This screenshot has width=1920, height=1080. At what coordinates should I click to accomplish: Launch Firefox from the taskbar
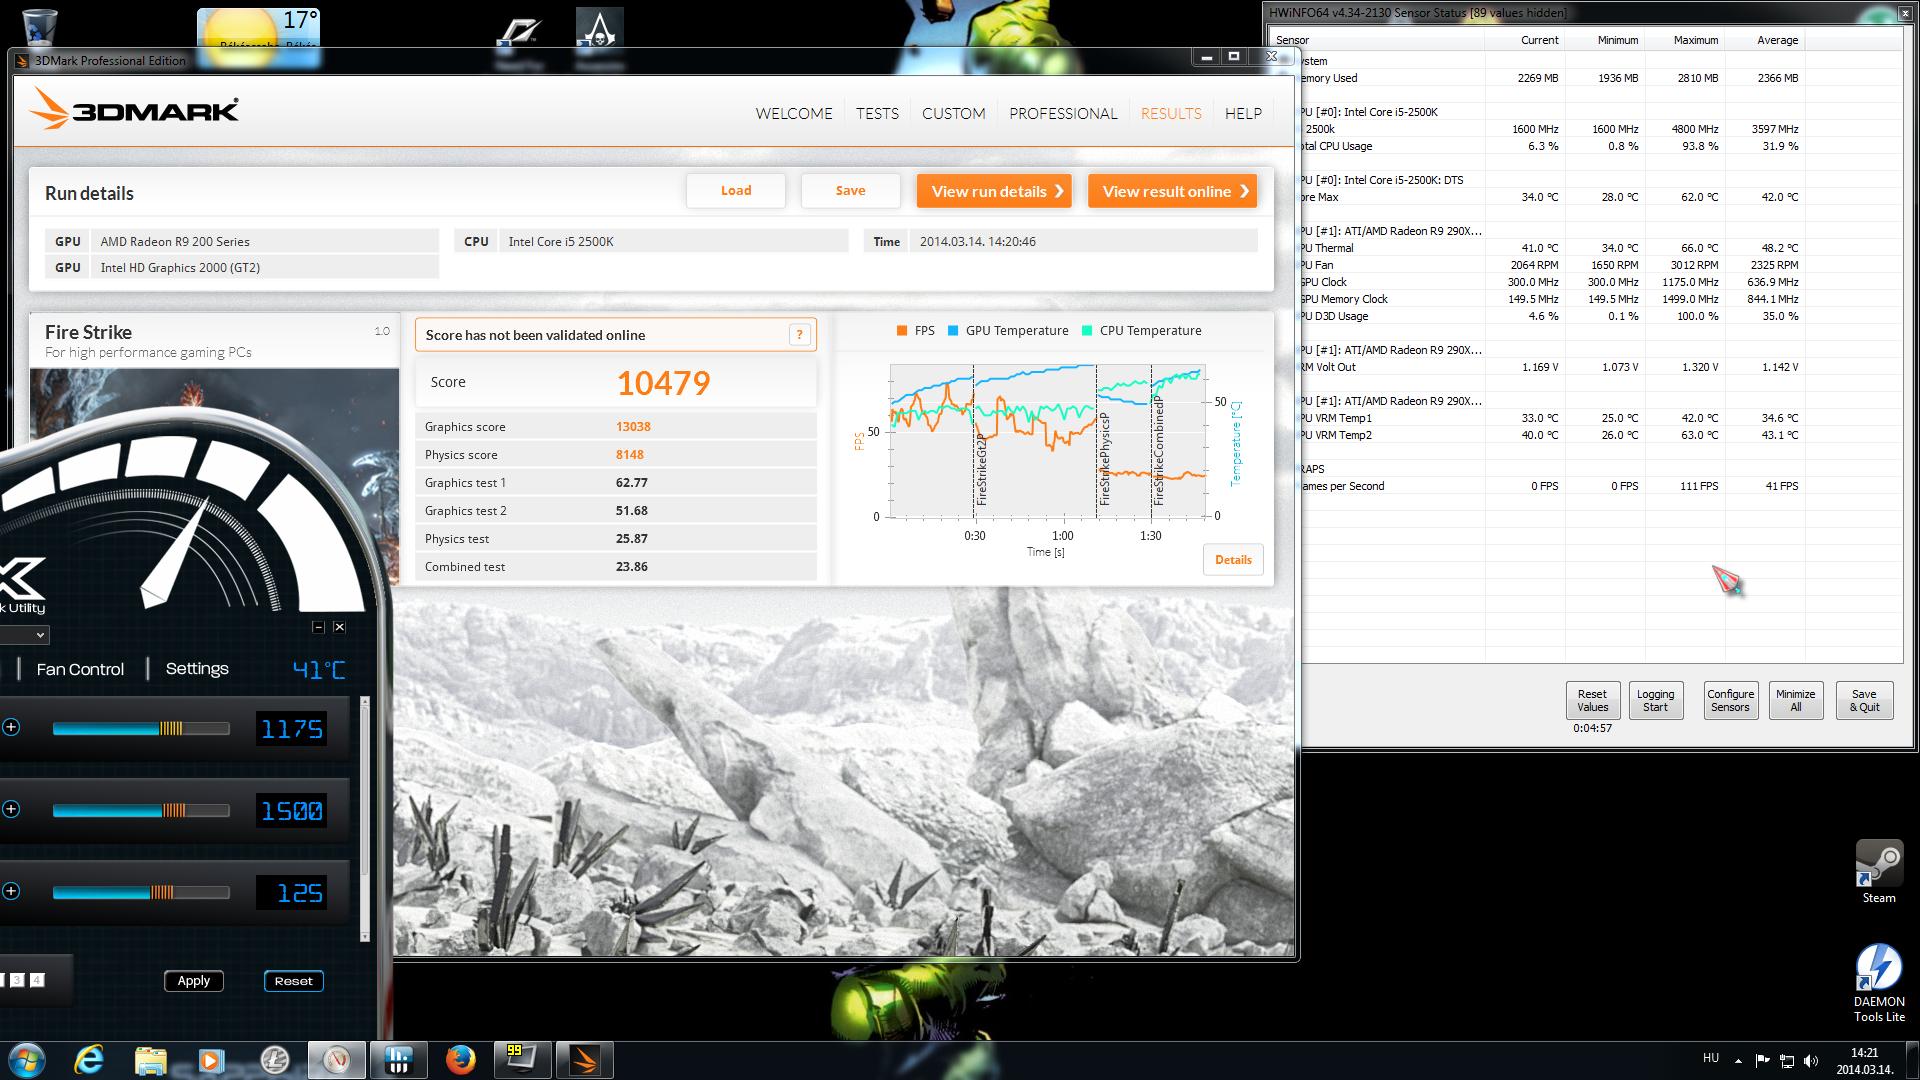tap(460, 1059)
